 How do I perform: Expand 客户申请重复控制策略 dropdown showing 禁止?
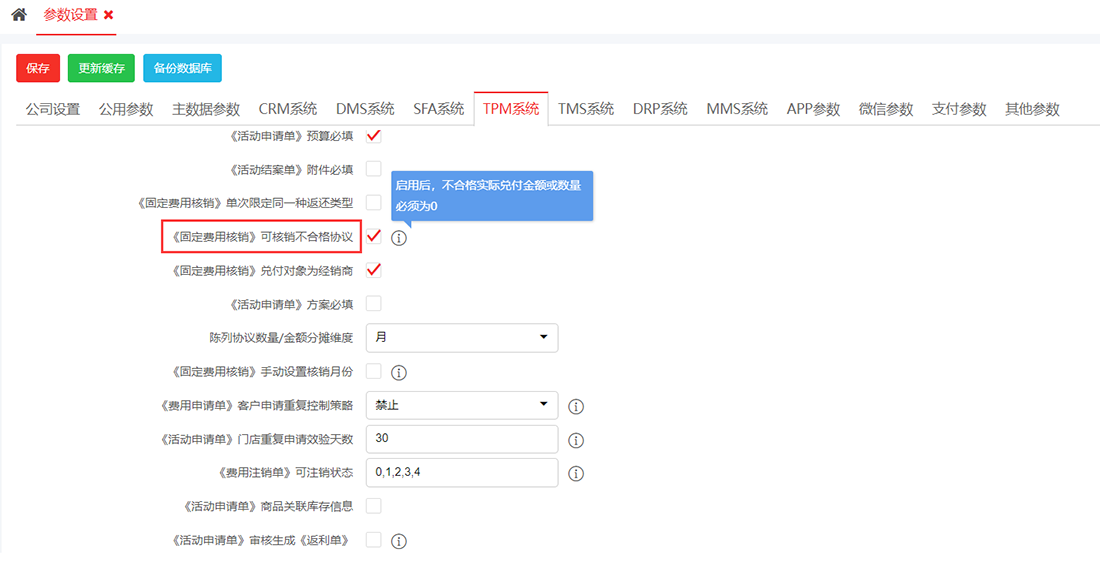click(x=461, y=405)
